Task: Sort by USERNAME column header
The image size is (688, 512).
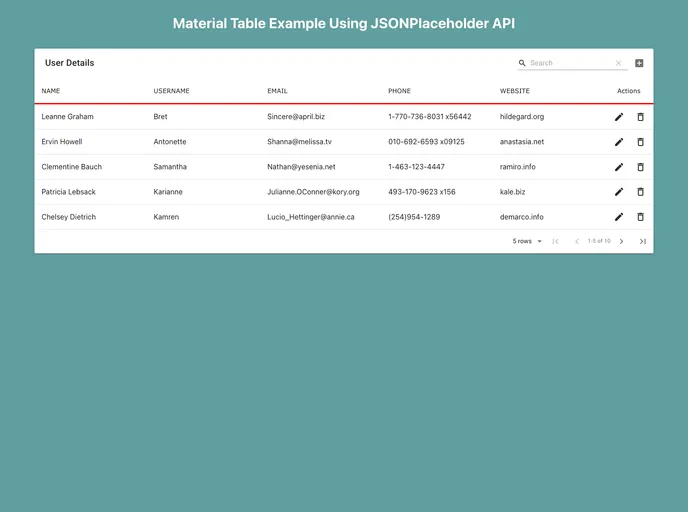Action: pyautogui.click(x=171, y=91)
